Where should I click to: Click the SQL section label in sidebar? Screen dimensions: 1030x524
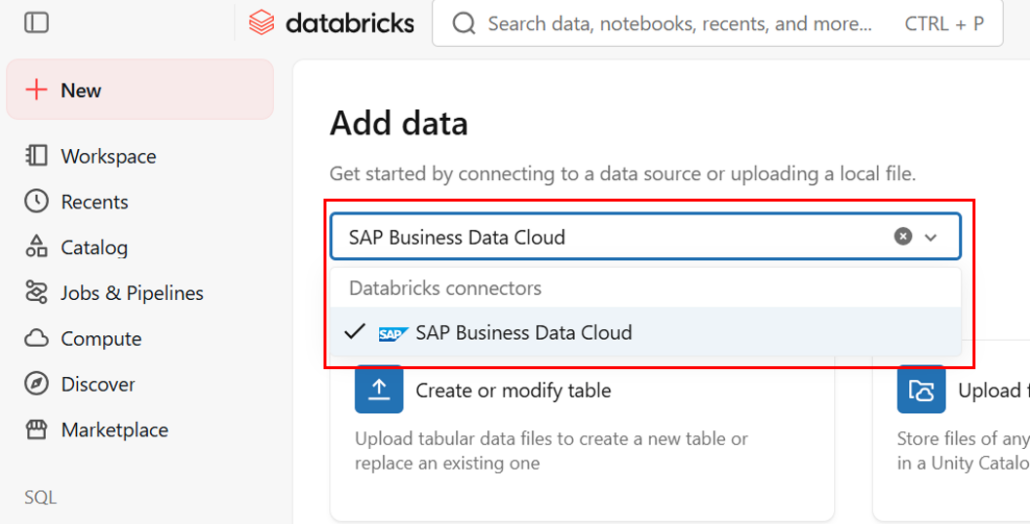[x=41, y=498]
